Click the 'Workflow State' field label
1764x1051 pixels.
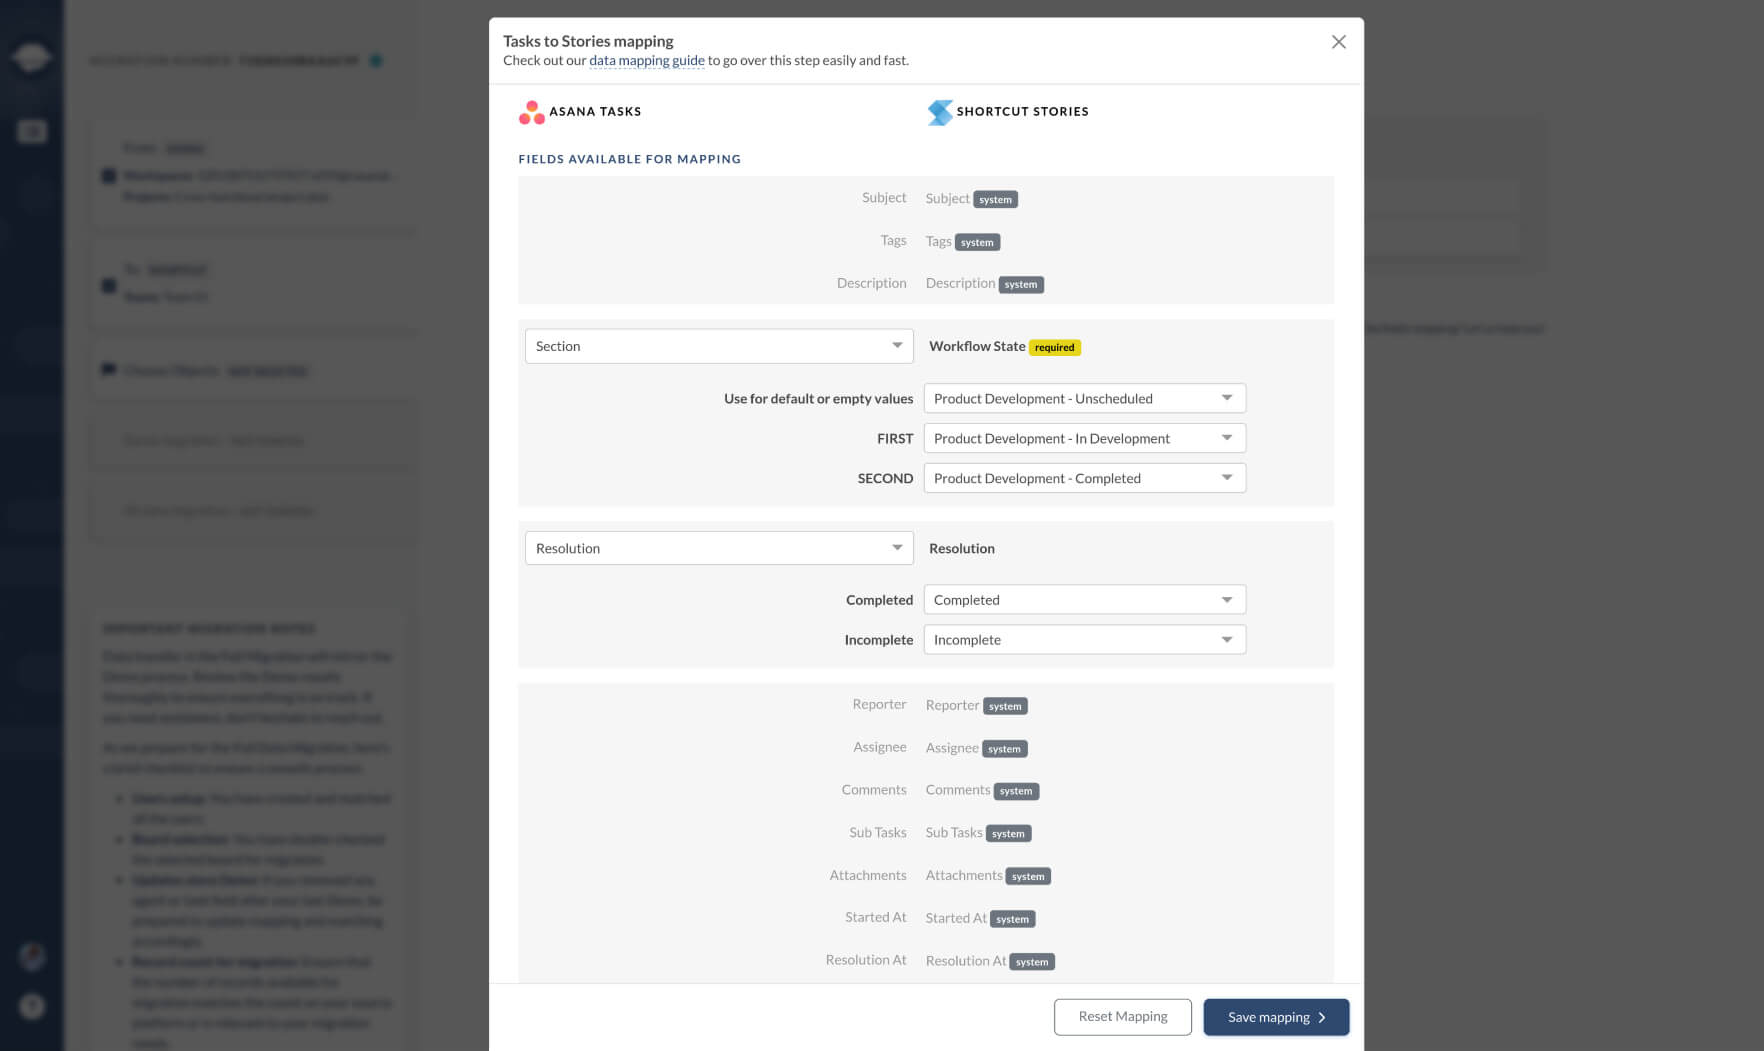pyautogui.click(x=977, y=346)
